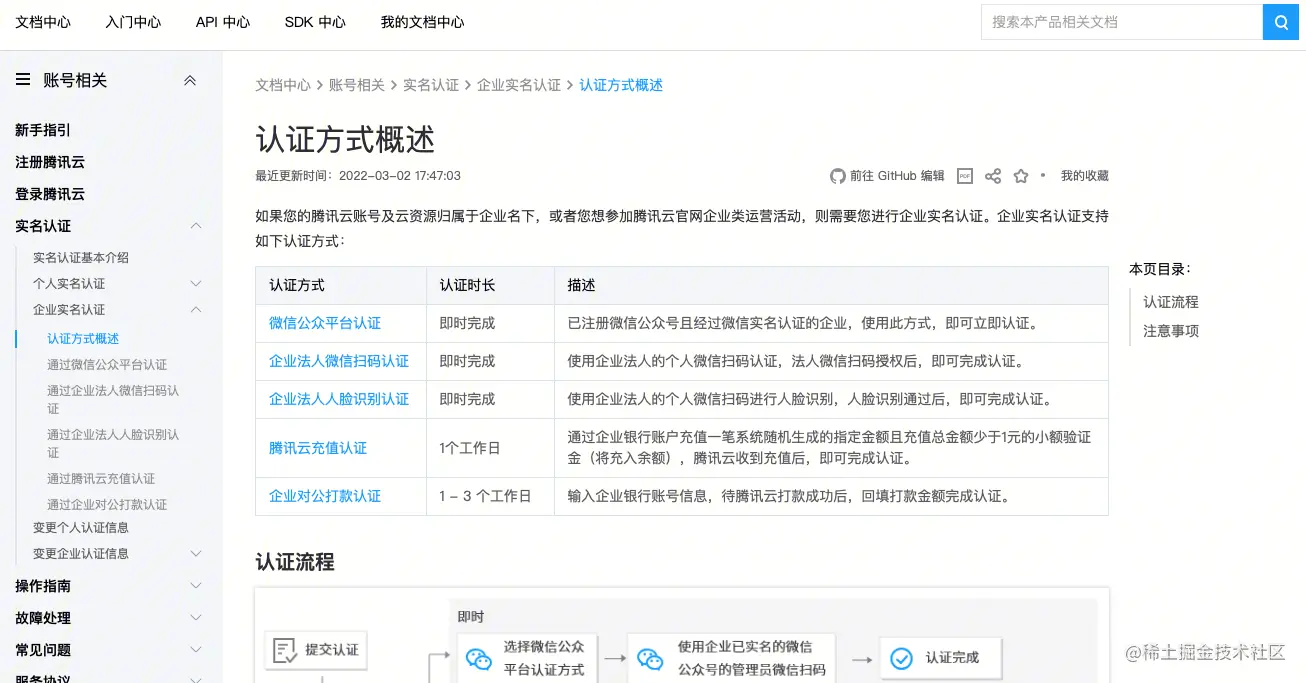Viewport: 1306px width, 683px height.
Task: Click the 认证流程 flowchart image
Action: [x=682, y=635]
